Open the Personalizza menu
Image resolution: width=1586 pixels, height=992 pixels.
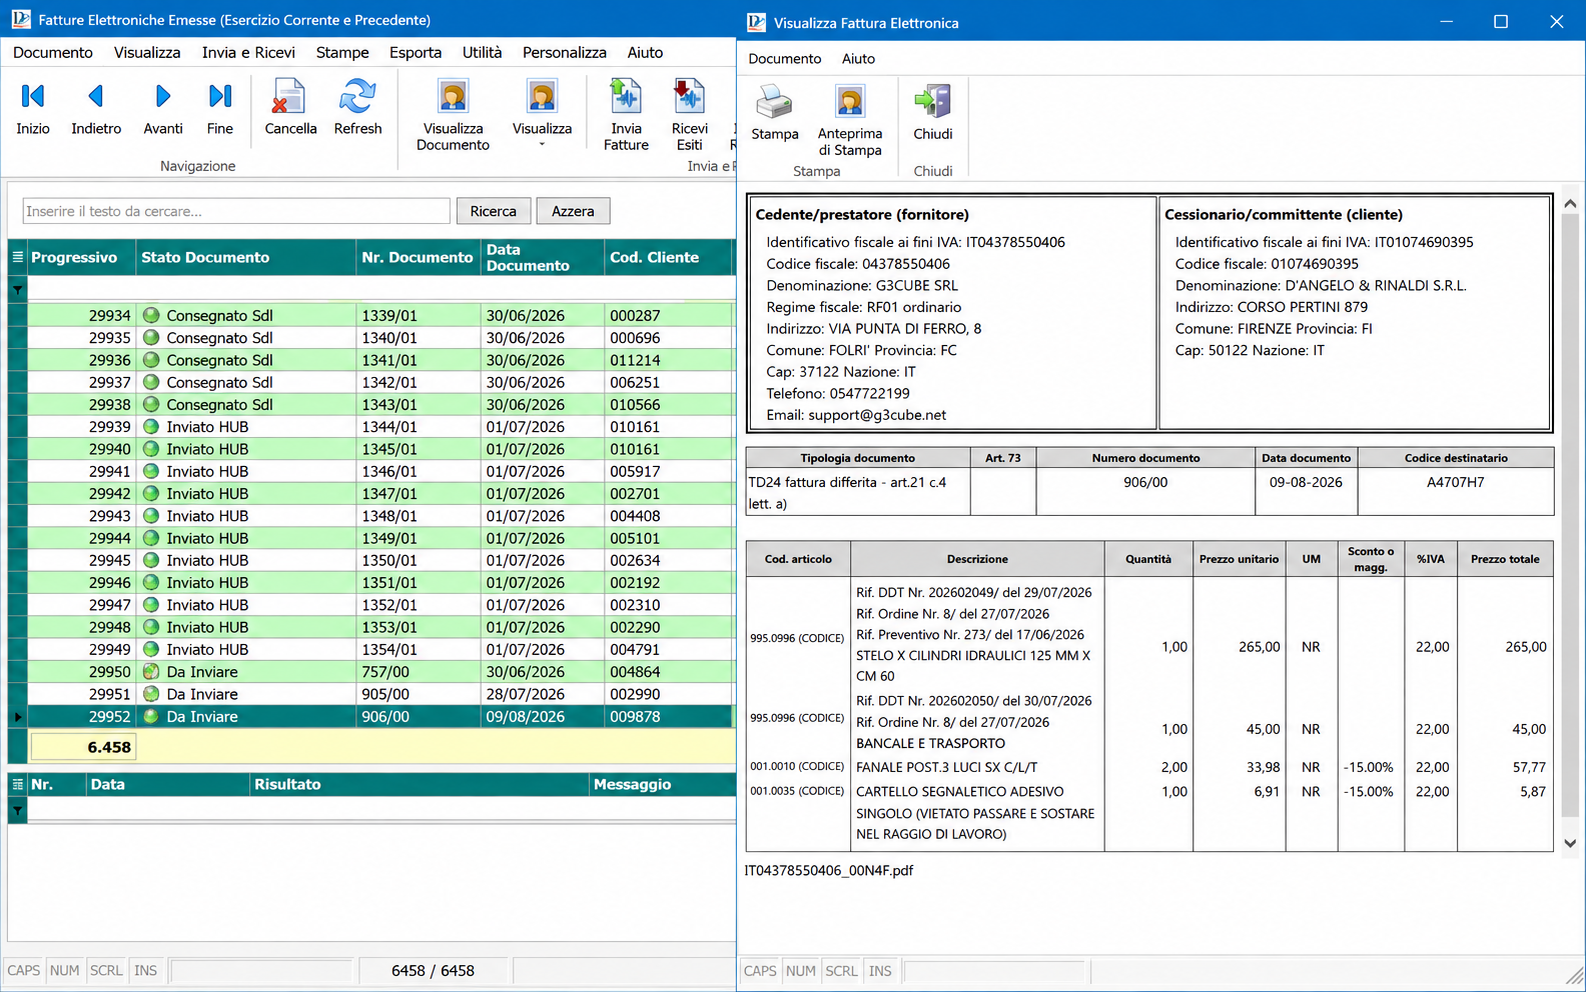[564, 52]
